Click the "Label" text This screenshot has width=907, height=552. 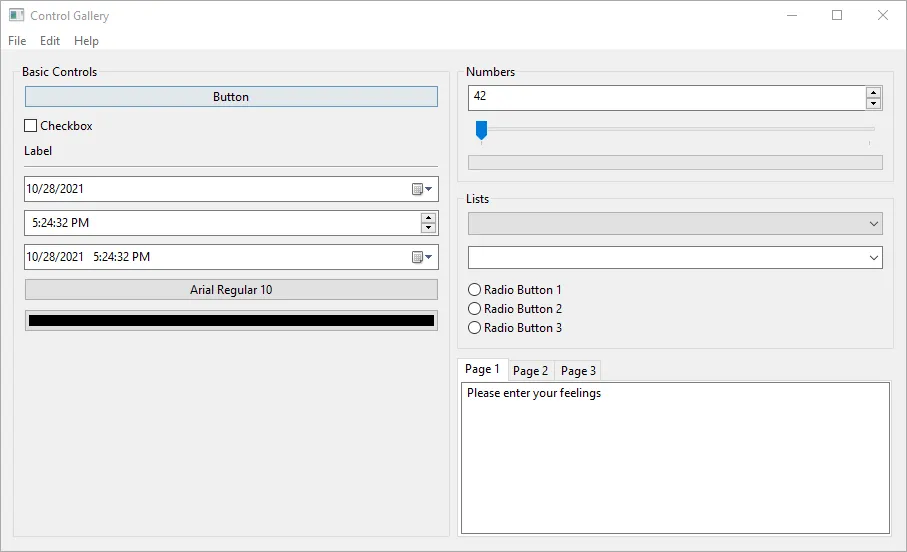38,151
